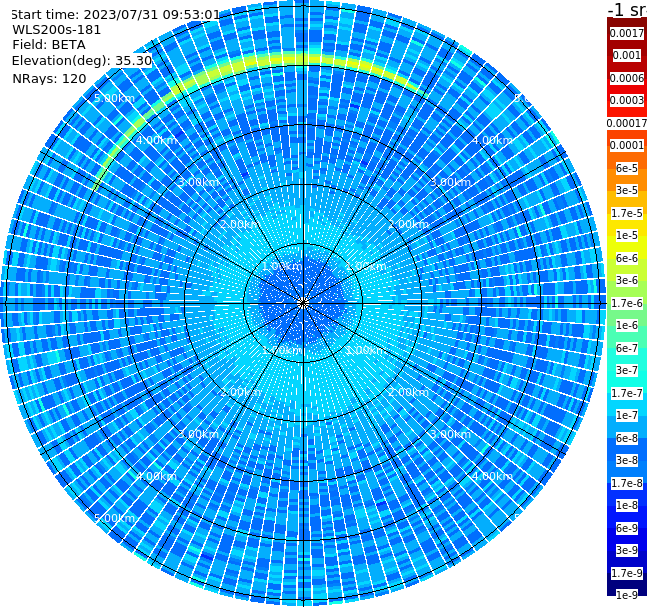Click the 1.7e-7 colorbar label

[627, 393]
